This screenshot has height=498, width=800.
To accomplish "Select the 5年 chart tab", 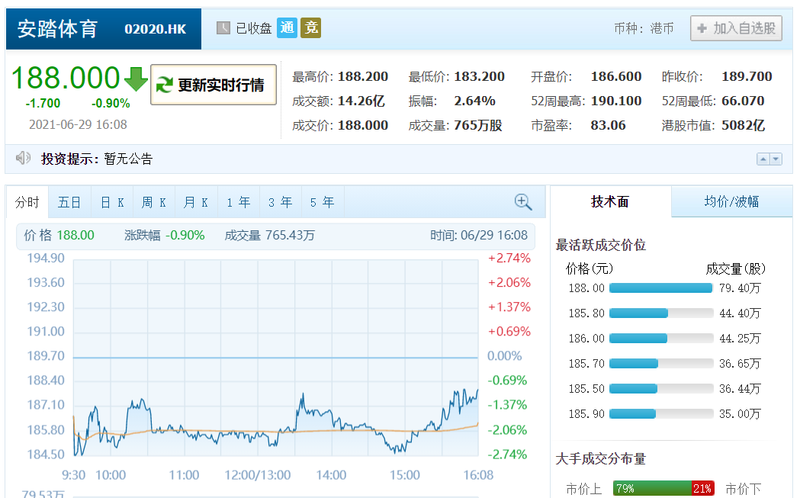I will pyautogui.click(x=322, y=203).
